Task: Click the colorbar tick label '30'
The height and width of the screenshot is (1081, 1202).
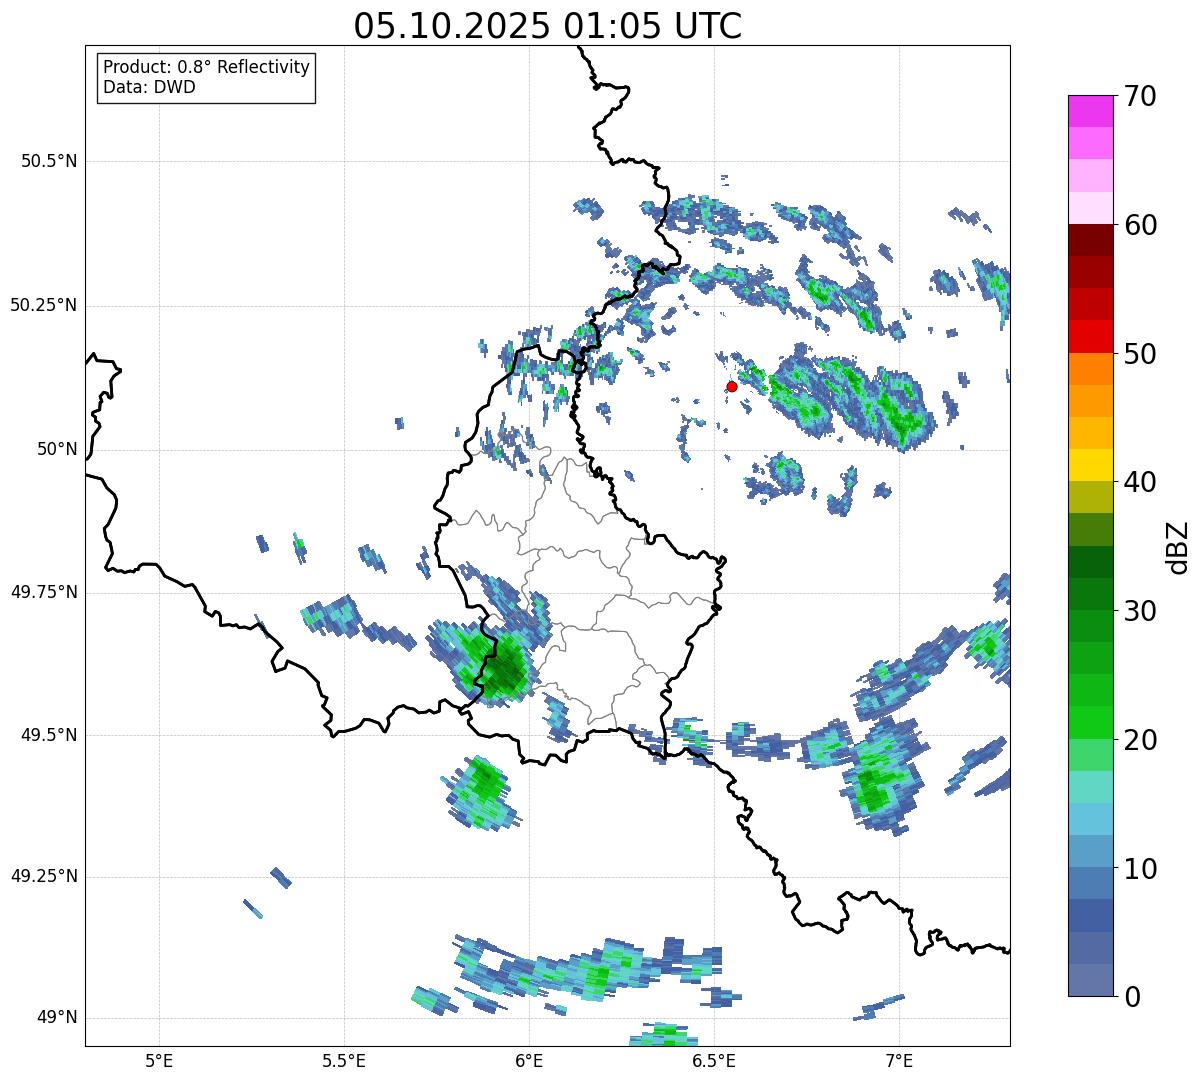Action: click(x=1141, y=611)
